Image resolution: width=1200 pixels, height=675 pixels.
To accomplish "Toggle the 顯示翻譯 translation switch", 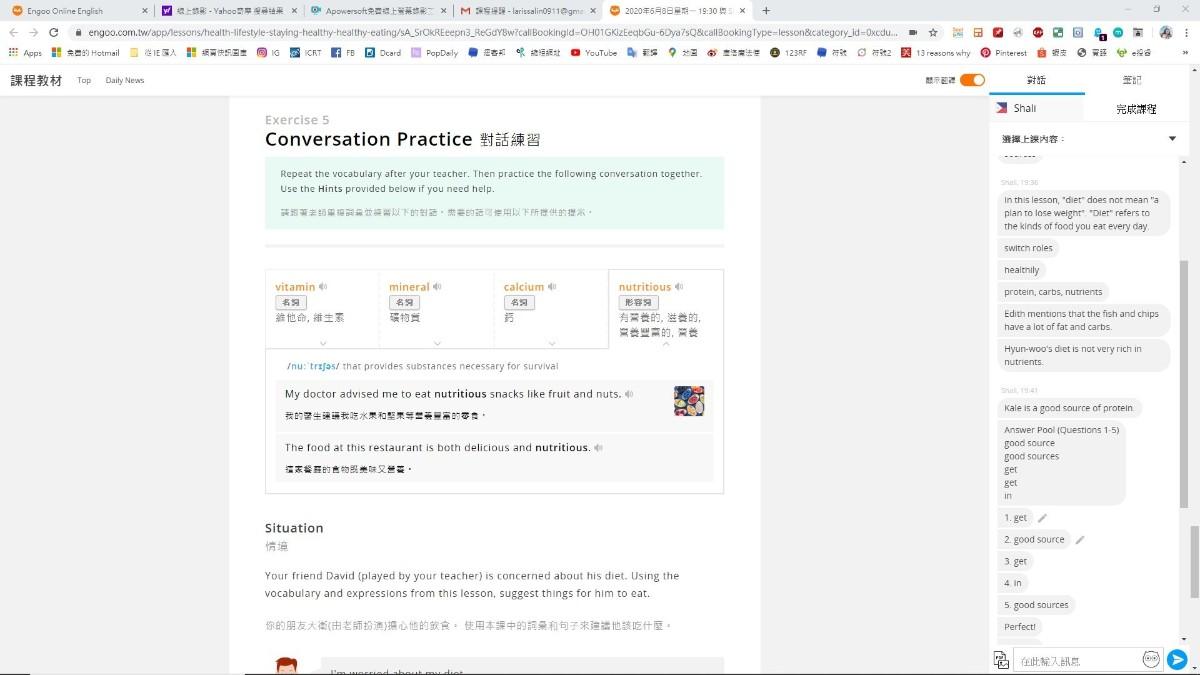I will click(972, 80).
